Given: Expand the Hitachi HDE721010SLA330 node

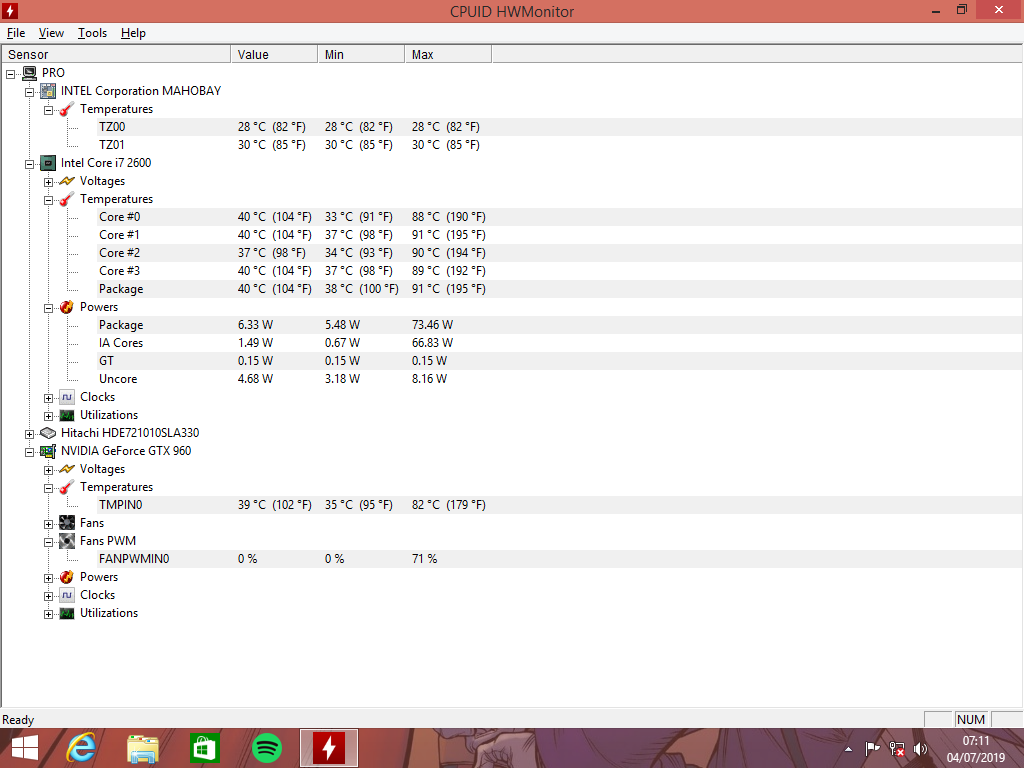Looking at the screenshot, I should click(x=29, y=434).
